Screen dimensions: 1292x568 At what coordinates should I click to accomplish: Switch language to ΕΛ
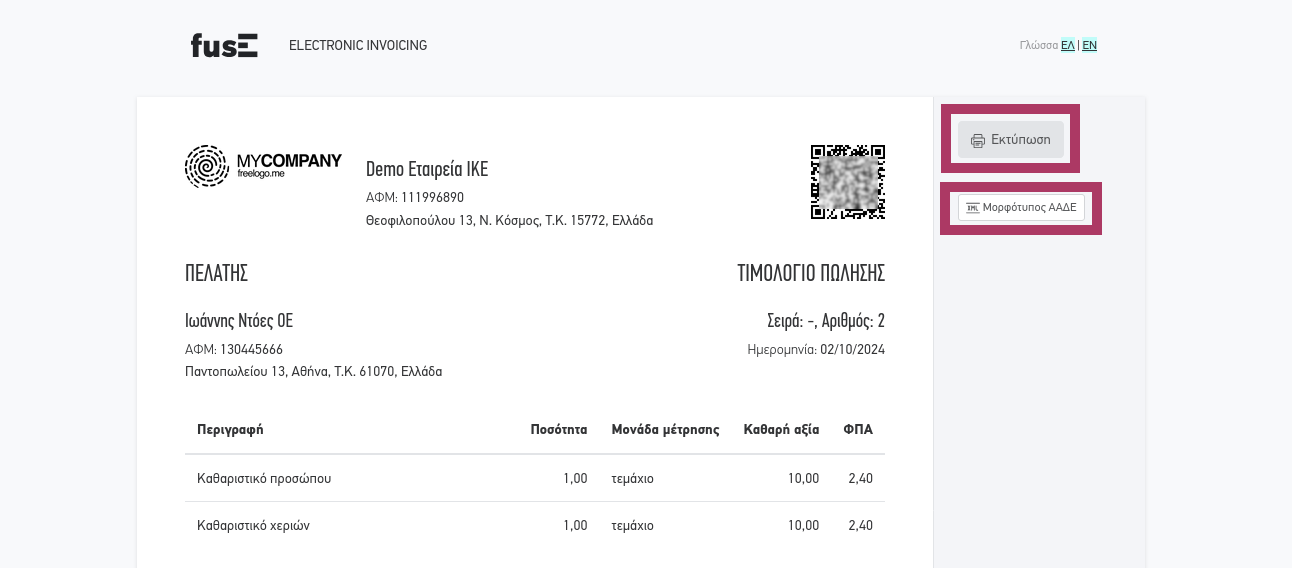click(1068, 45)
